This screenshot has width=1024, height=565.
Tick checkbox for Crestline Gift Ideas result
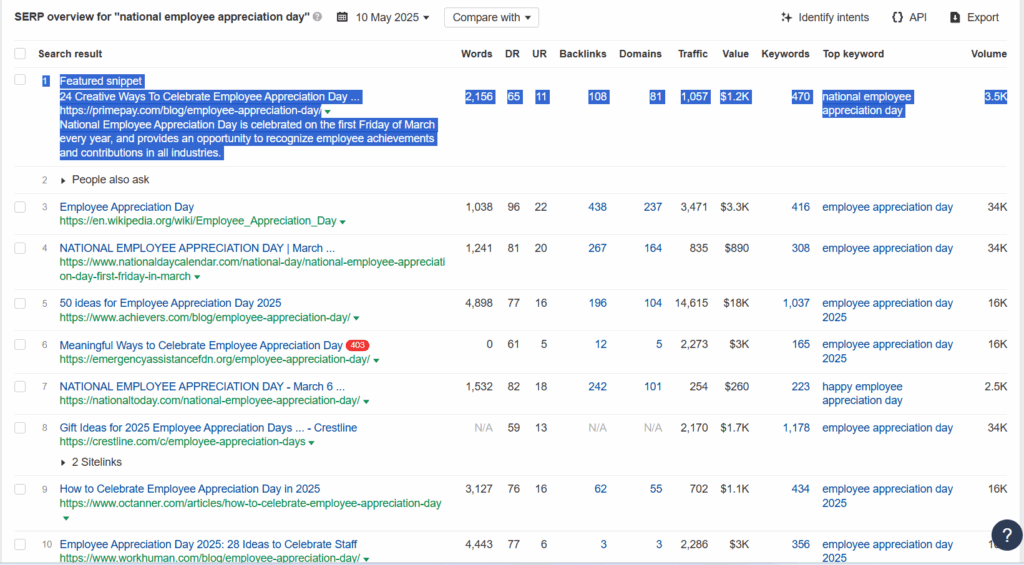point(20,428)
